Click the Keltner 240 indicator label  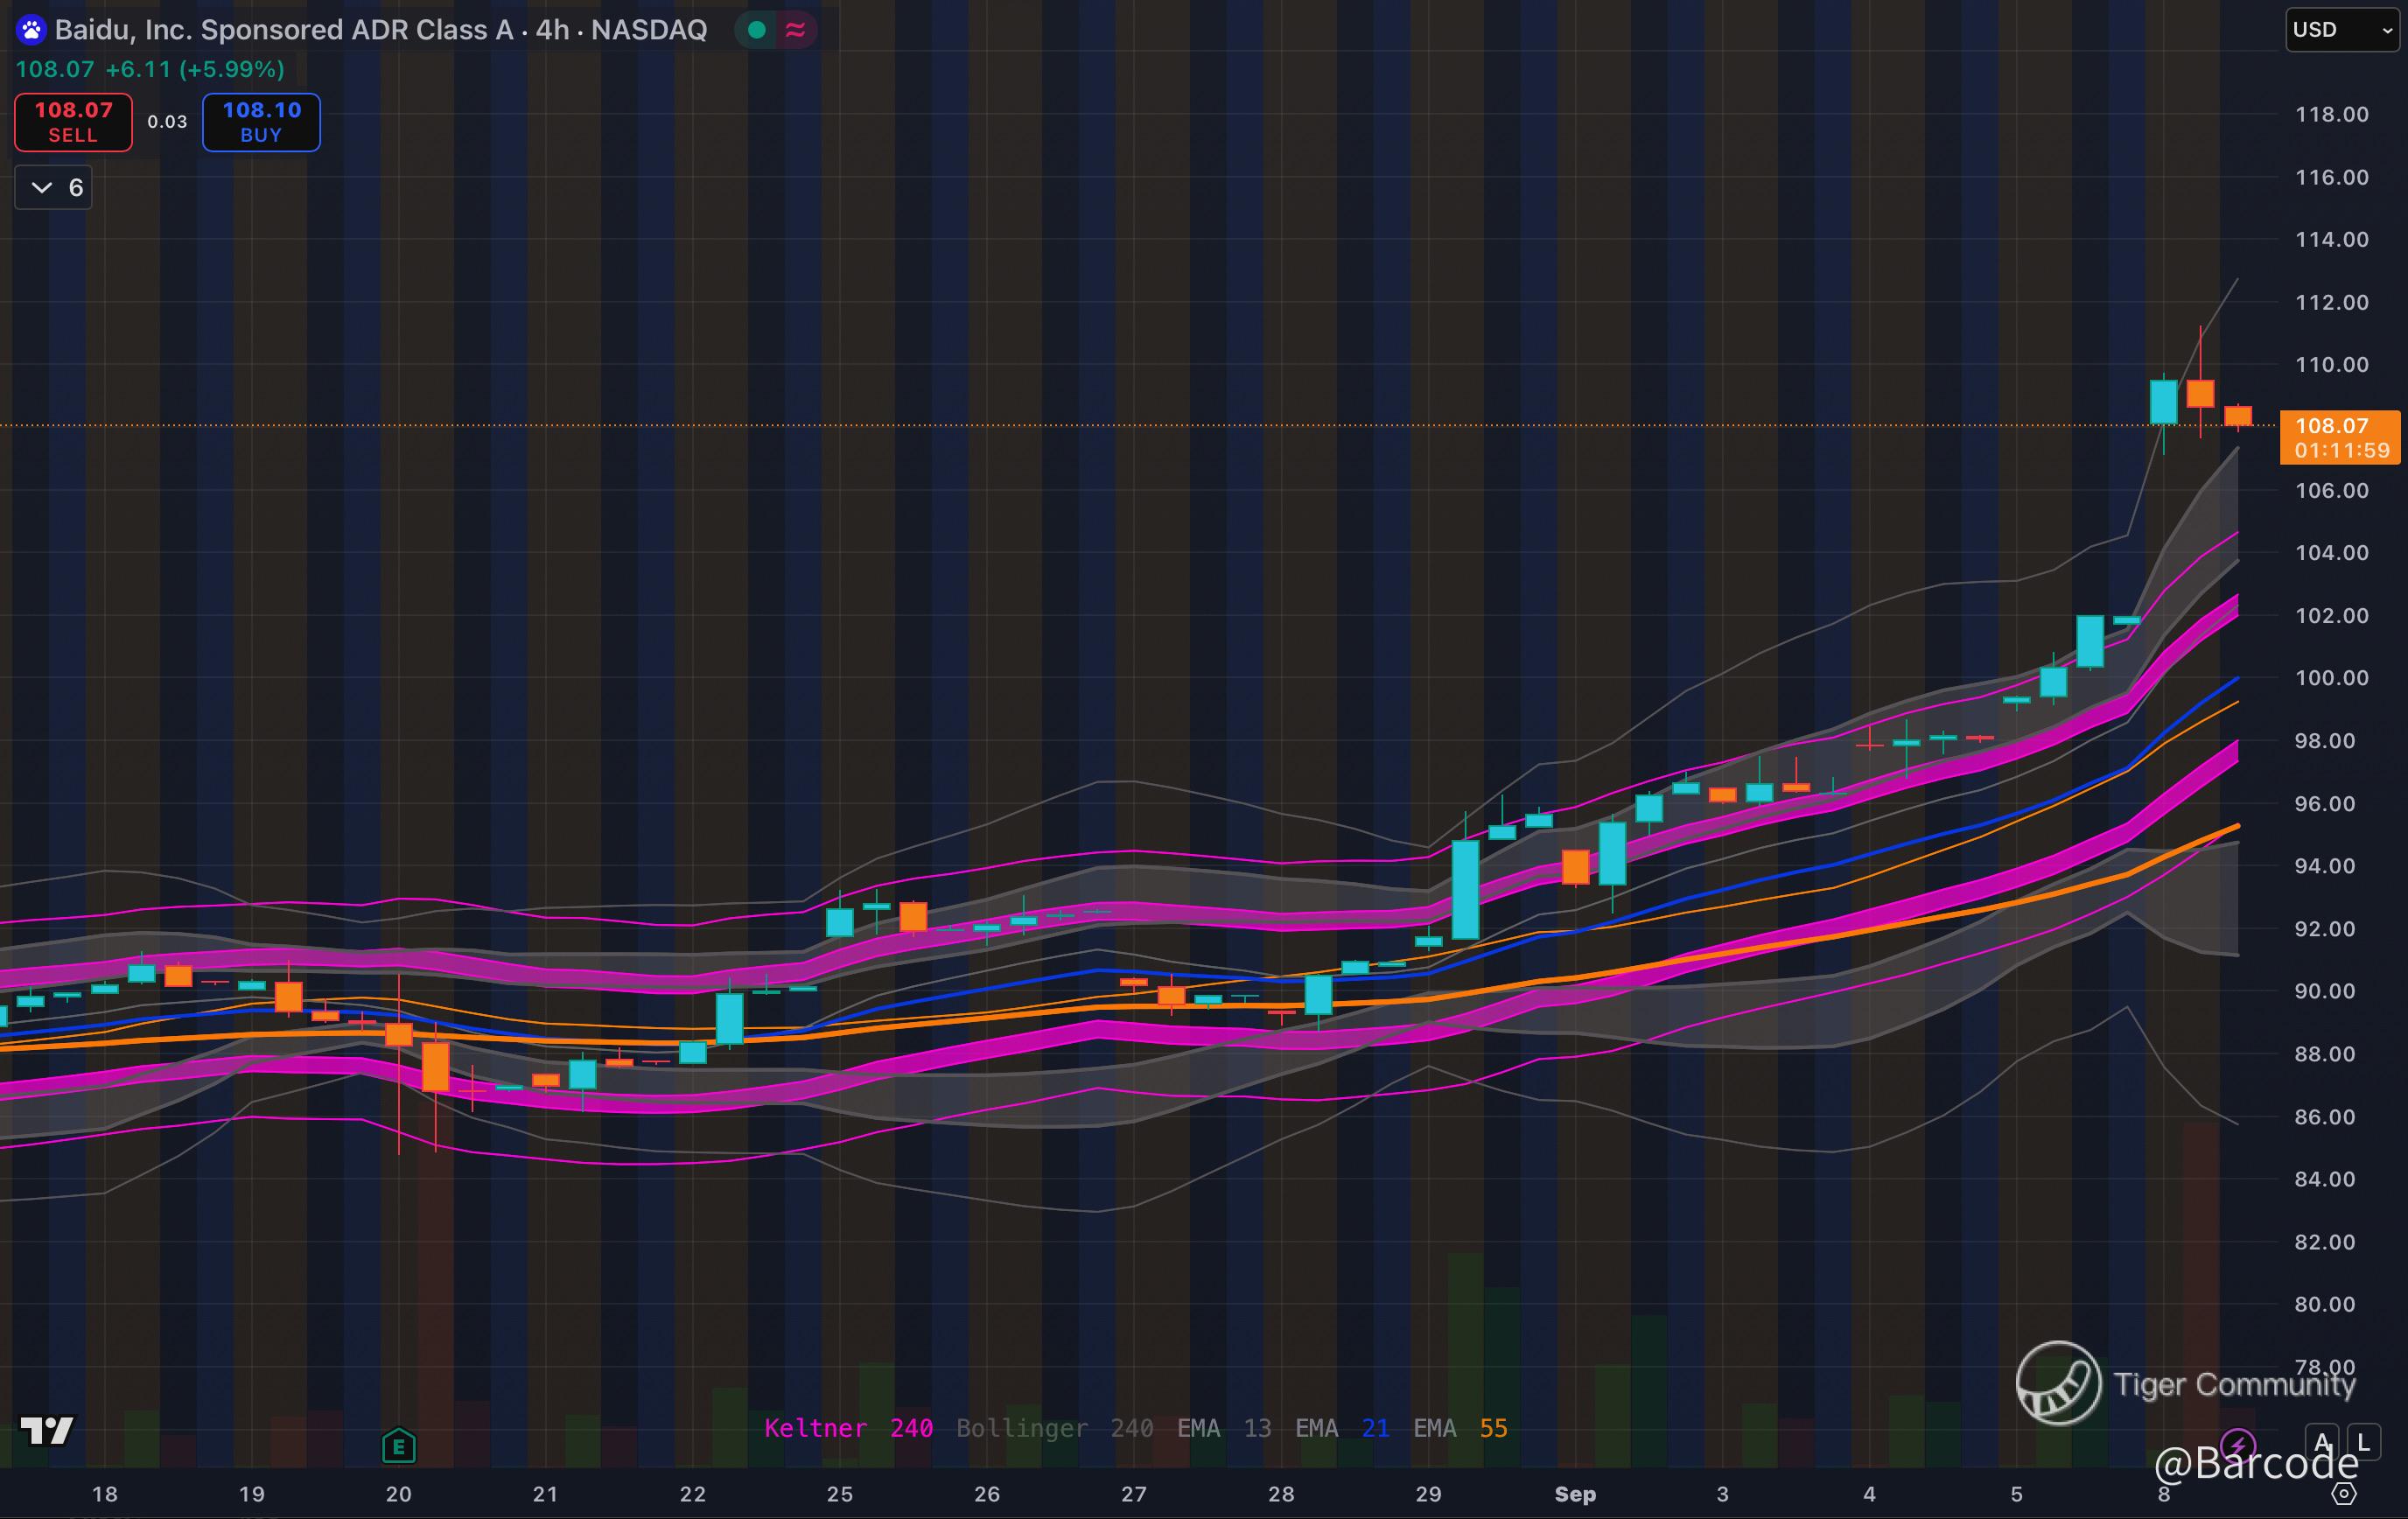click(848, 1428)
